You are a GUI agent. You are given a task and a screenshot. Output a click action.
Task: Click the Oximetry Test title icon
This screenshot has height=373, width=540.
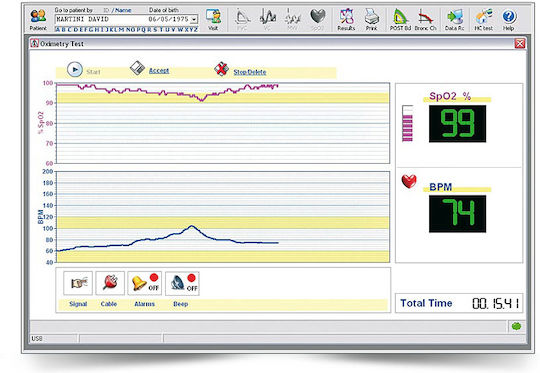34,43
